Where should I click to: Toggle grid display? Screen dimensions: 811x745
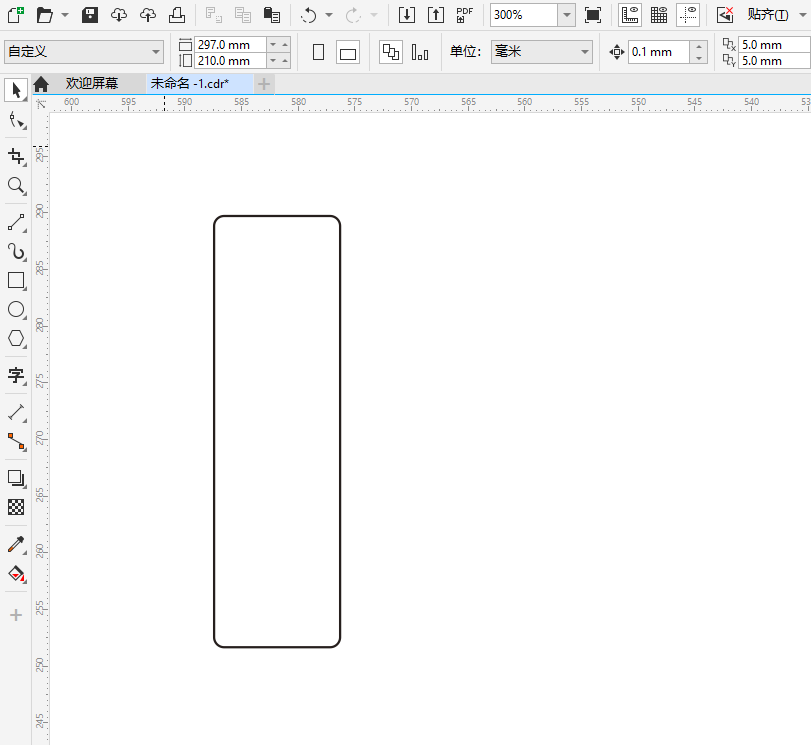[x=659, y=15]
